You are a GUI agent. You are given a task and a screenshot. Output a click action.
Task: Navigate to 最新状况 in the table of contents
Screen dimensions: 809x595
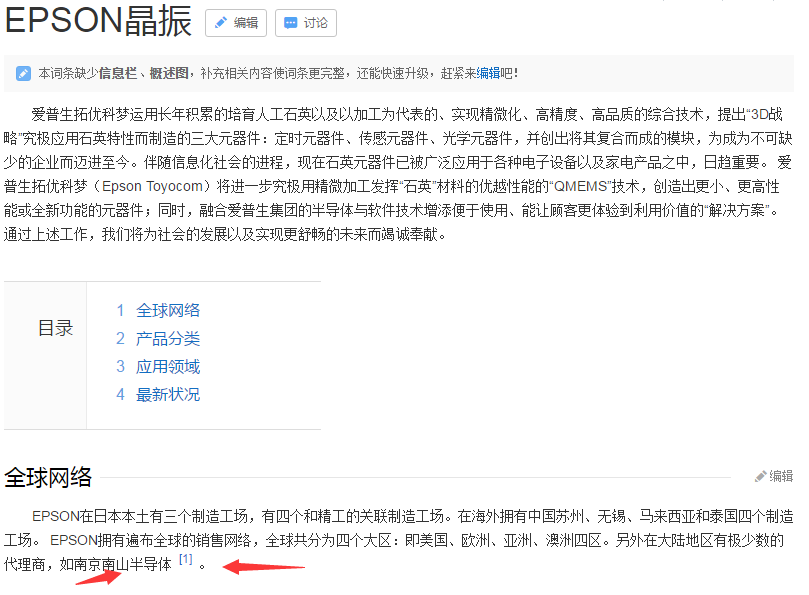coord(168,394)
